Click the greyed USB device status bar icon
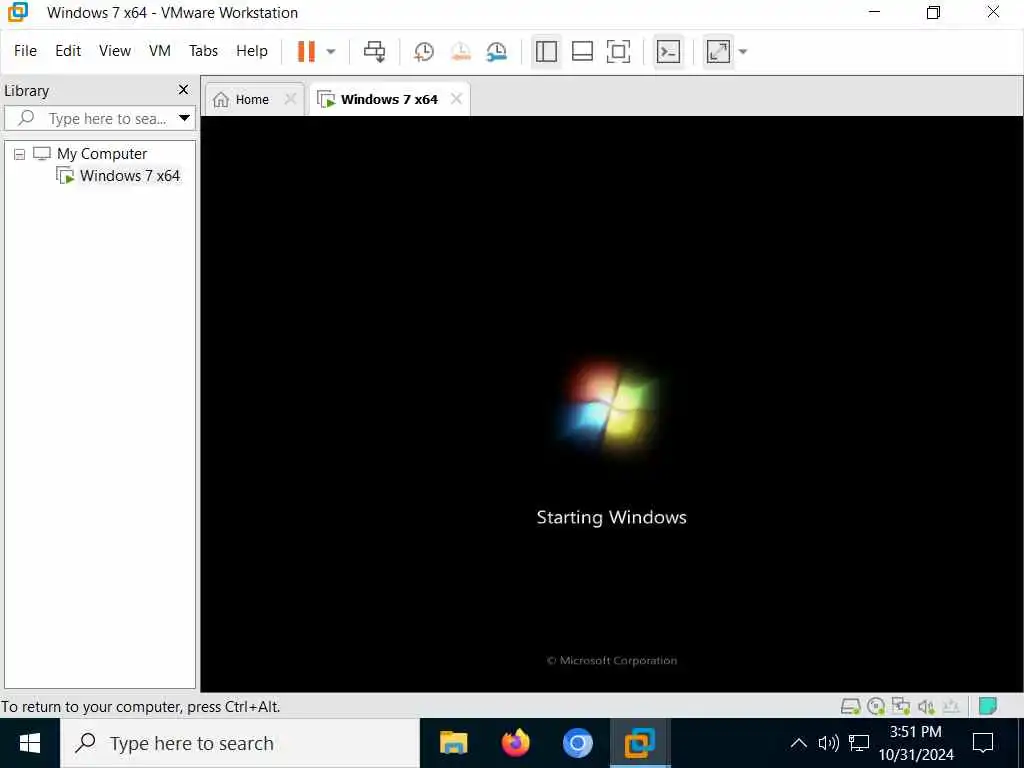 (x=951, y=706)
